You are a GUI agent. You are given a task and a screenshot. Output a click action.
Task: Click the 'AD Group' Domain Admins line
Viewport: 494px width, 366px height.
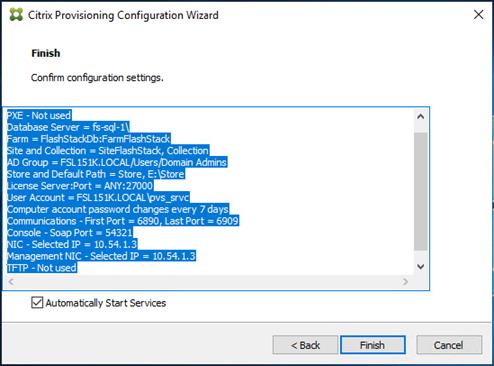[x=117, y=162]
